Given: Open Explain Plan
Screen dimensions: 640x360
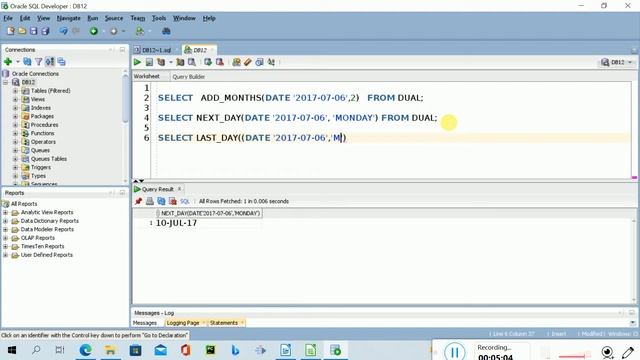Looking at the screenshot, I should [x=161, y=62].
